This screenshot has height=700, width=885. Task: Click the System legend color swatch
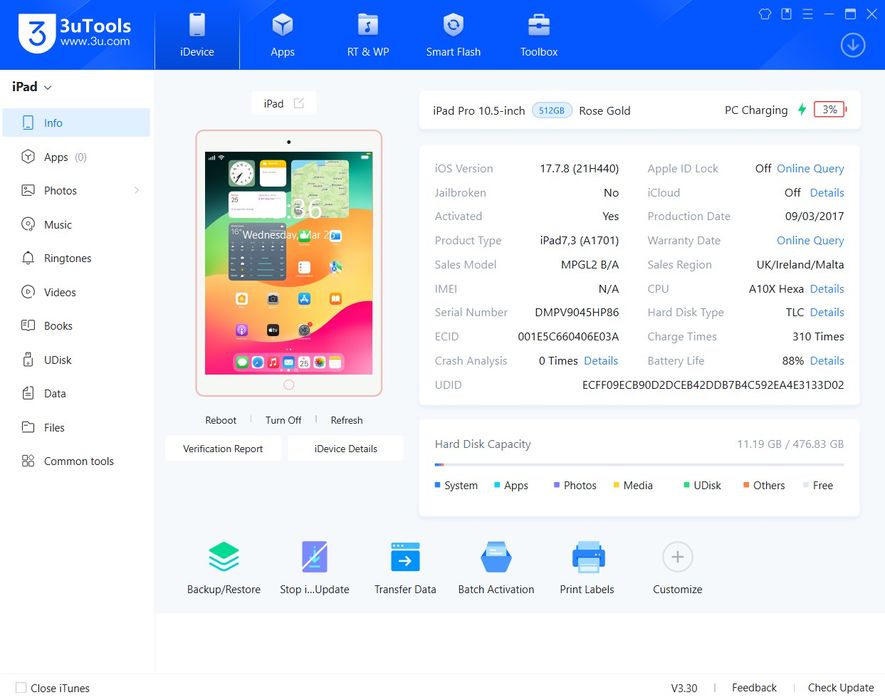[437, 485]
